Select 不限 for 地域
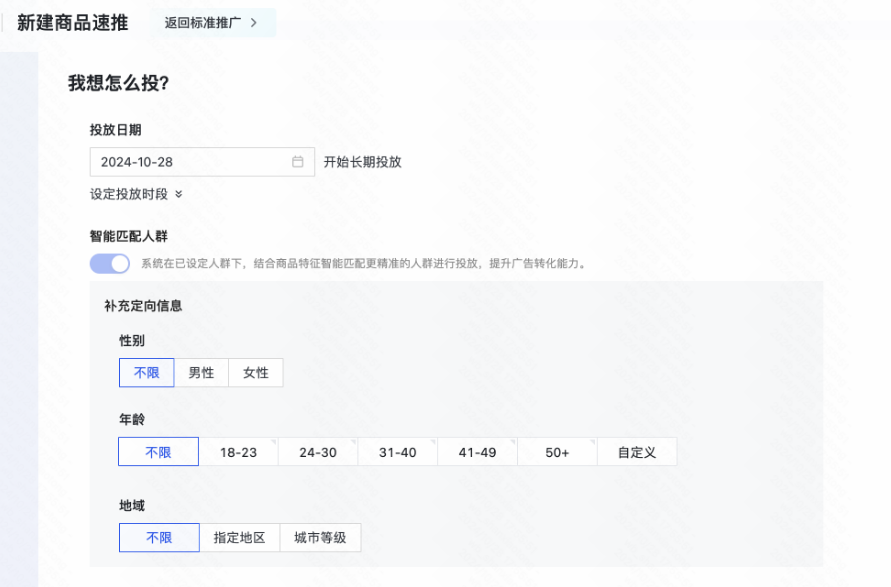The height and width of the screenshot is (587, 891). (158, 537)
